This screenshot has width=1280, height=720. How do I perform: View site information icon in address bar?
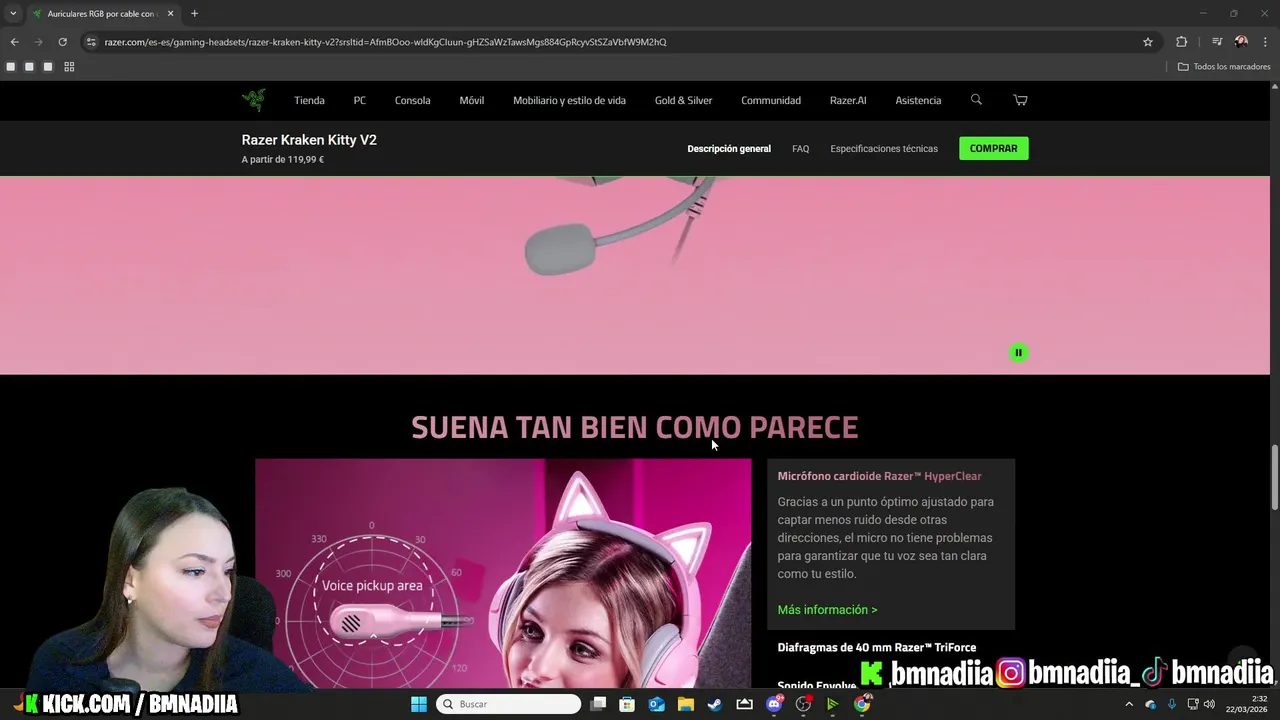pos(91,42)
